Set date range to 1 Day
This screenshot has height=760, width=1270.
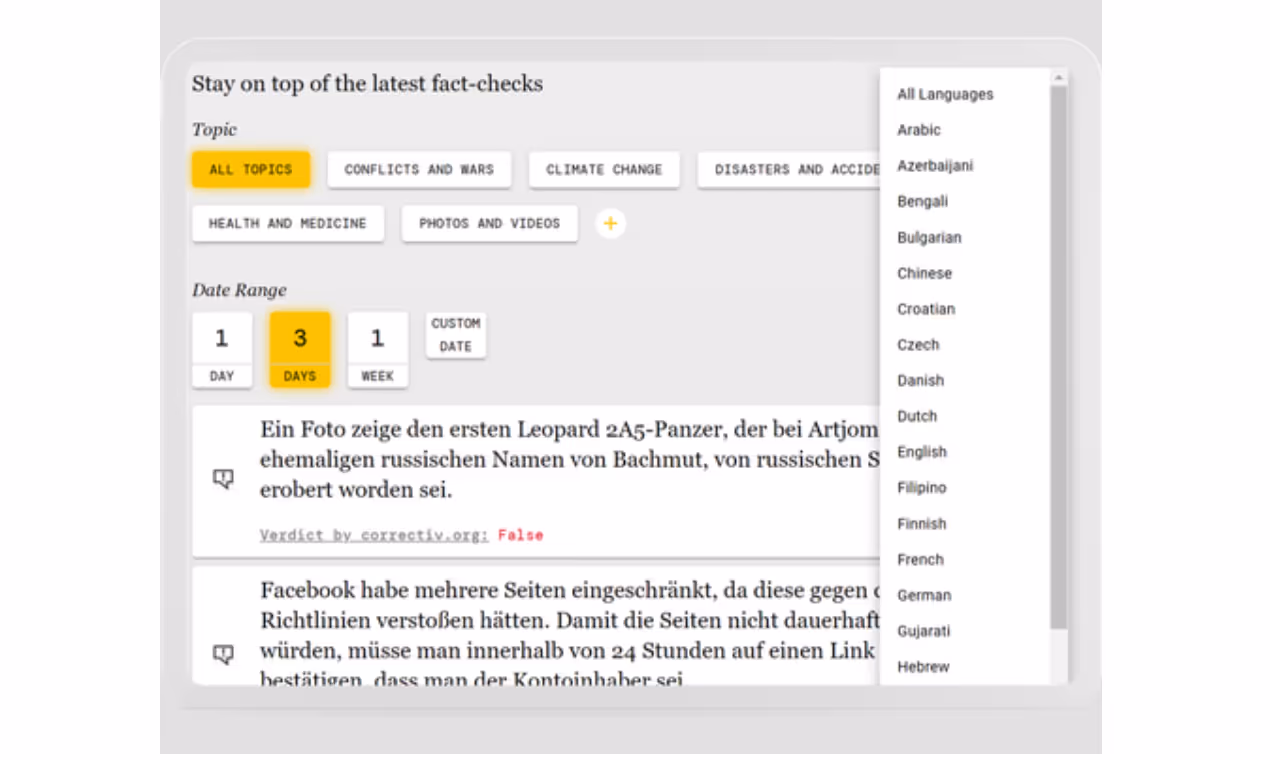(x=222, y=350)
